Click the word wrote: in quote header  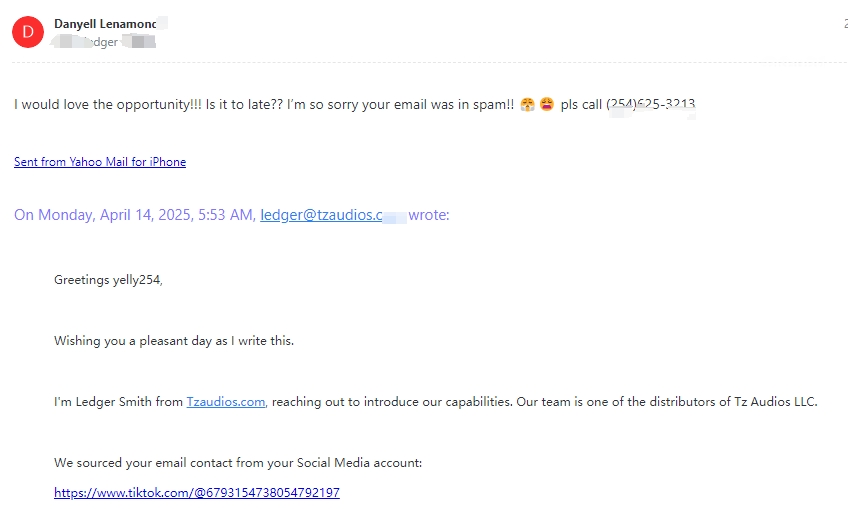pos(429,215)
